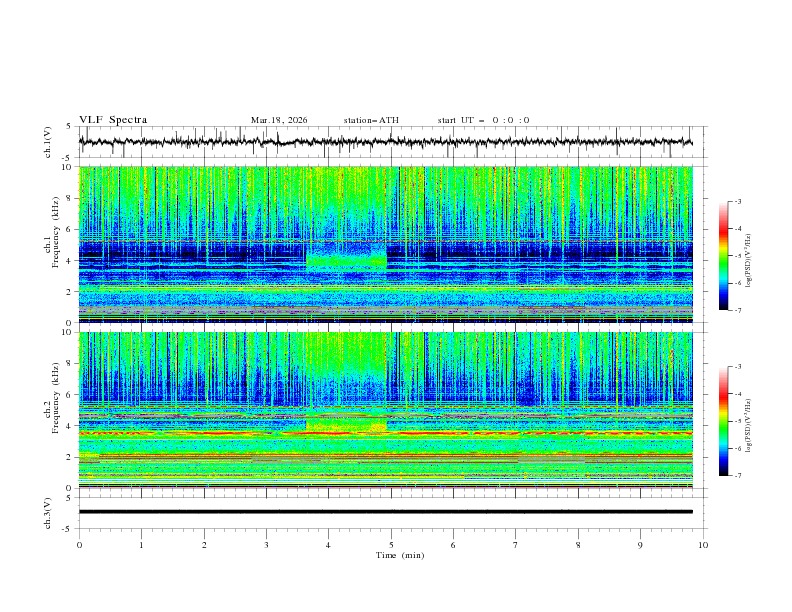Click the '-7' label on lower colorbar
Viewport: 792px width, 612px height.
pos(737,475)
